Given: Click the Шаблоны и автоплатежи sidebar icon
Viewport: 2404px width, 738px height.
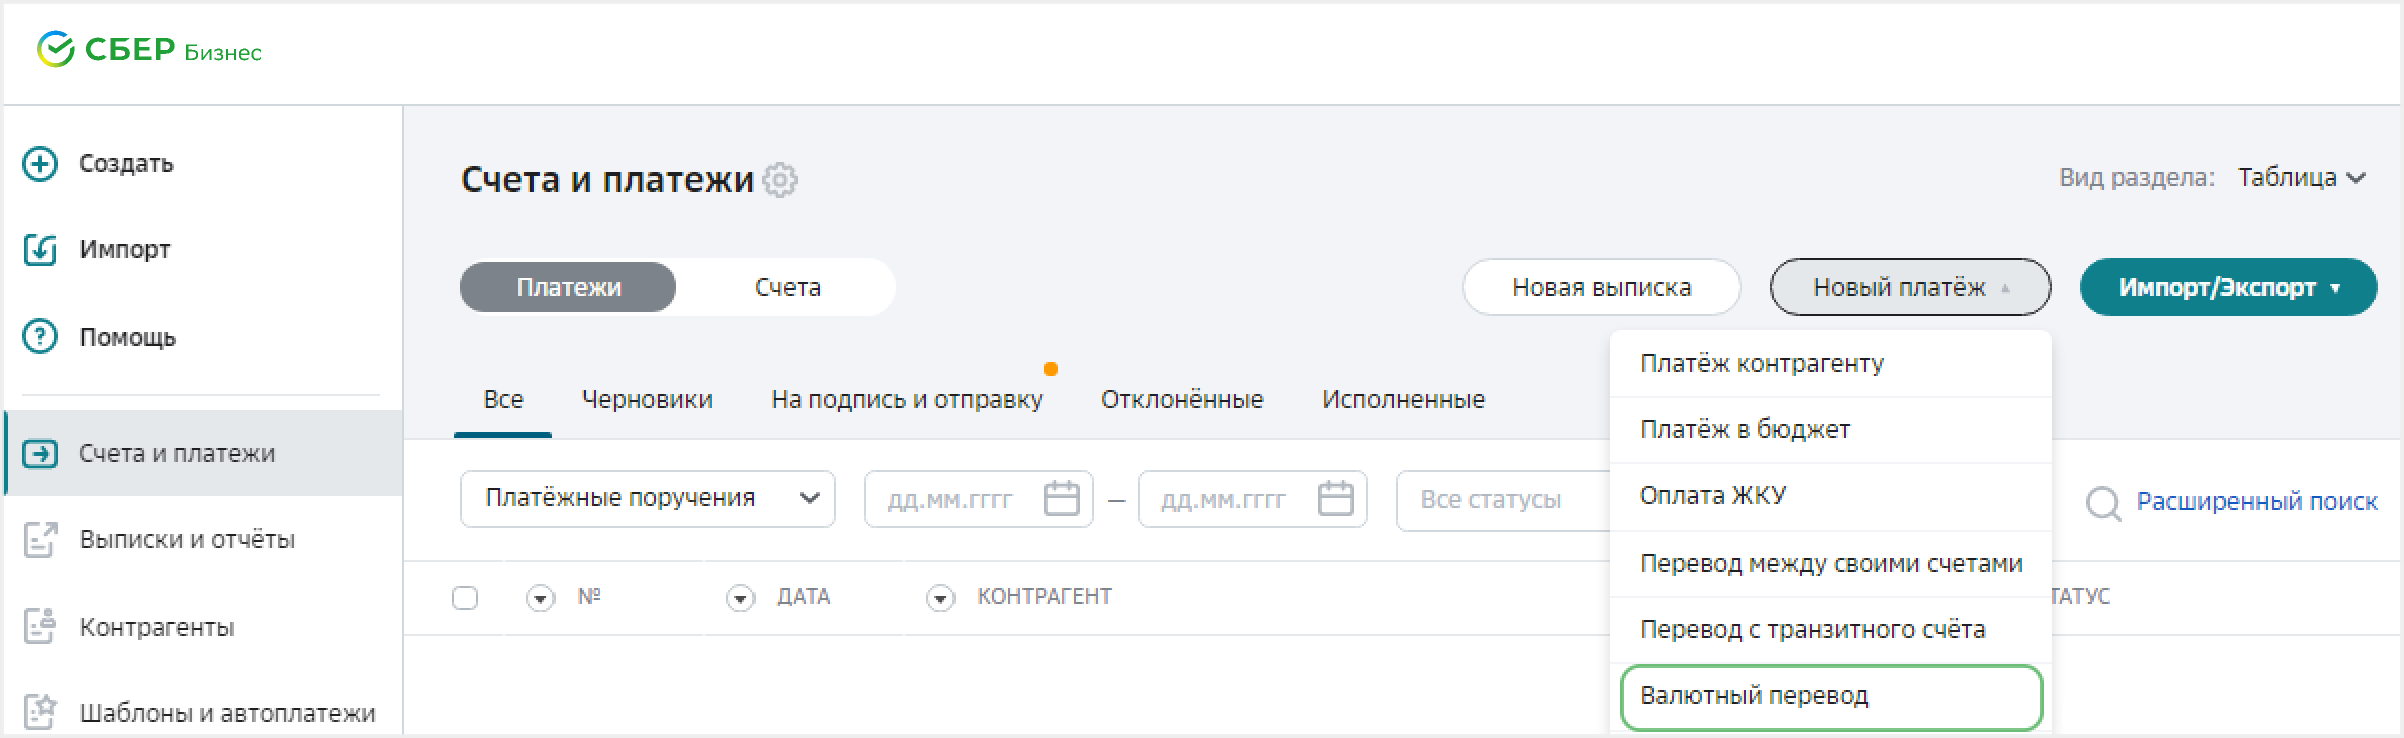Looking at the screenshot, I should (40, 713).
